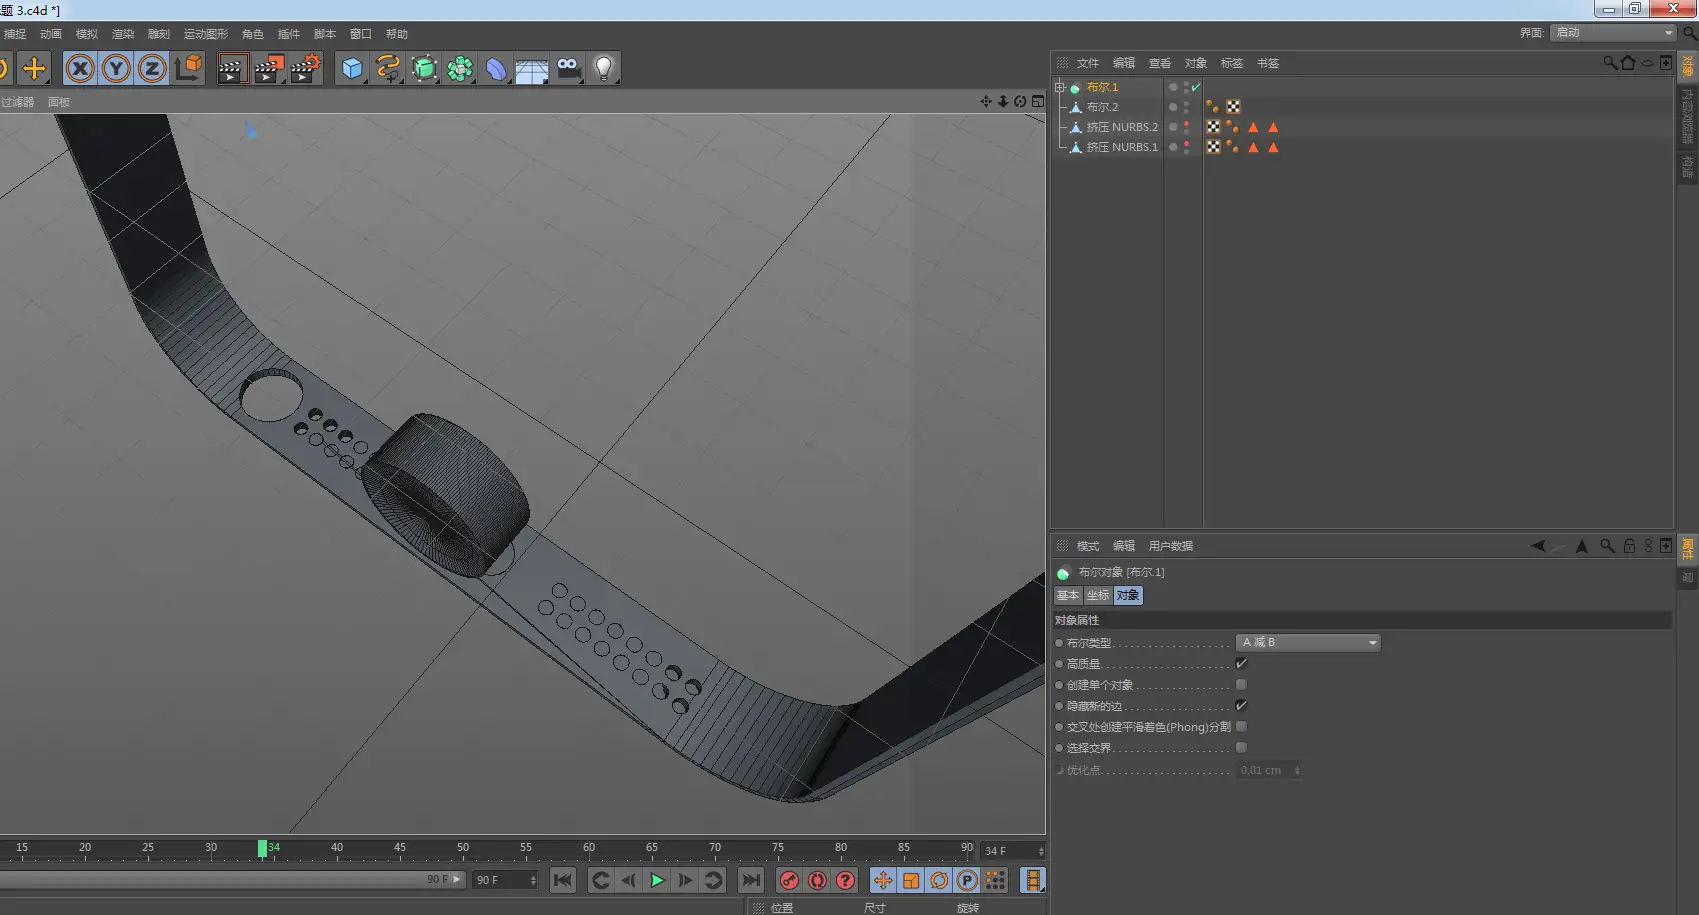This screenshot has height=915, width=1699.
Task: Open the 布尔类型 dropdown (A 减 B)
Action: 1308,643
